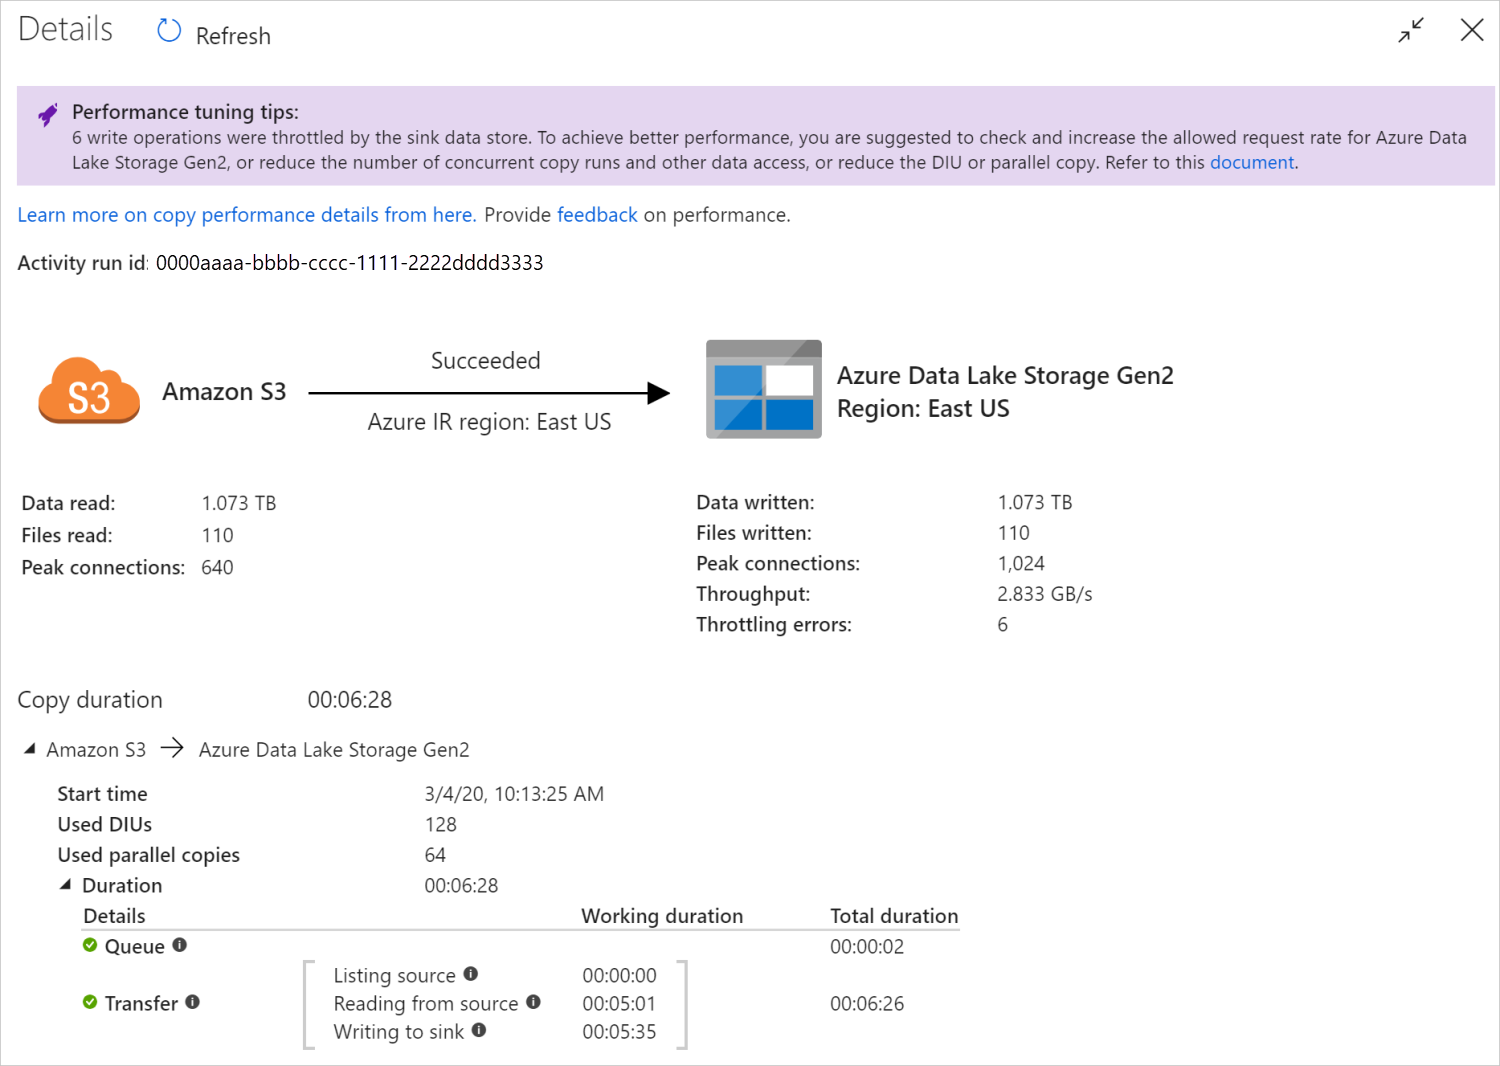The image size is (1500, 1066).
Task: Click the collapse pane arrows icon
Action: [1410, 30]
